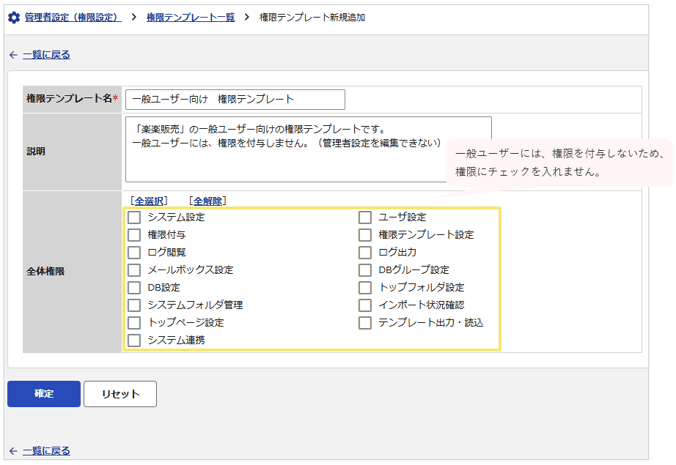
Task: Enable 権限テンプレート設定 checkbox
Action: click(365, 235)
